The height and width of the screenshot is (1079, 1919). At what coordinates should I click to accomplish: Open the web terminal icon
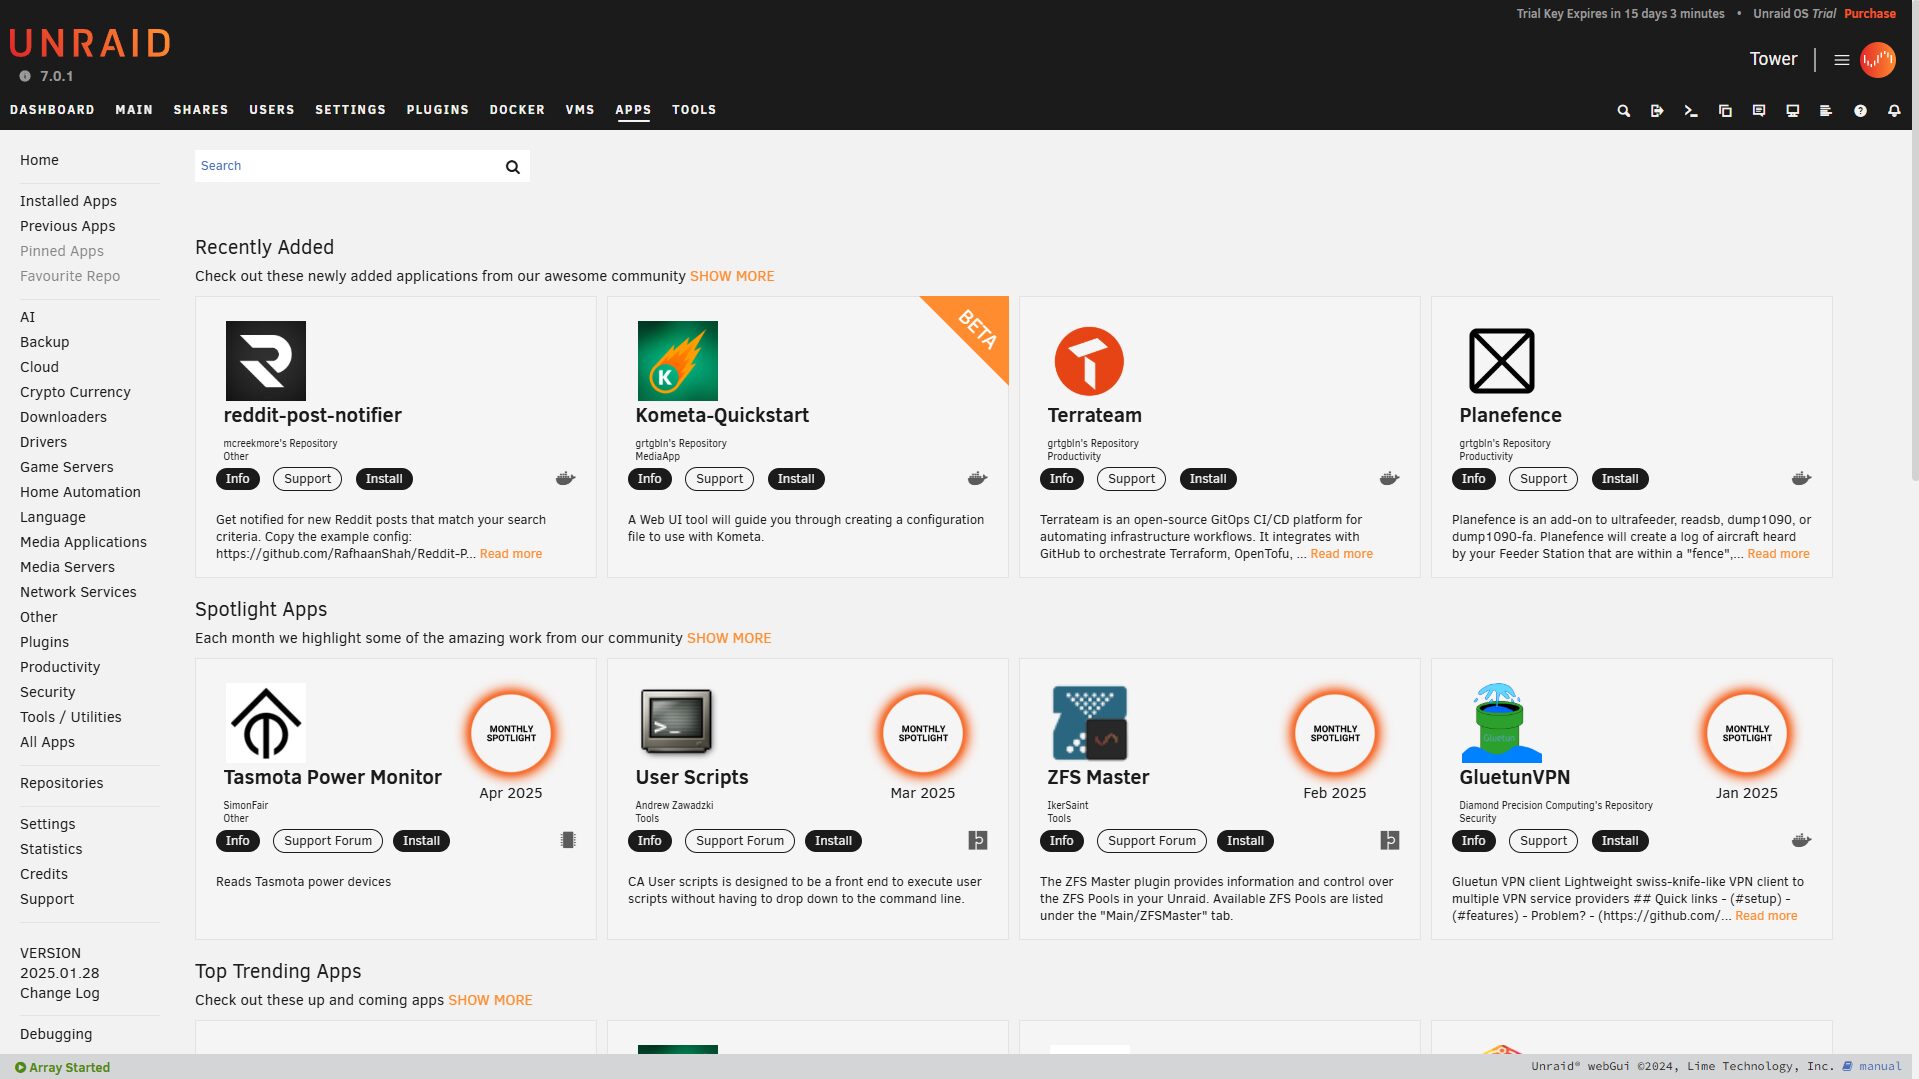pyautogui.click(x=1691, y=111)
